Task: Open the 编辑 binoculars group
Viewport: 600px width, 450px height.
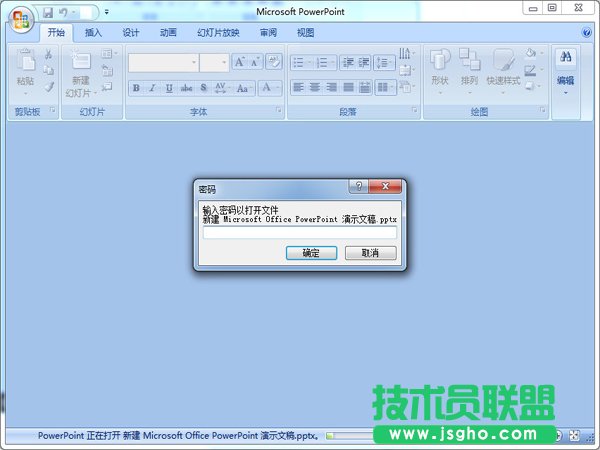Action: 565,72
